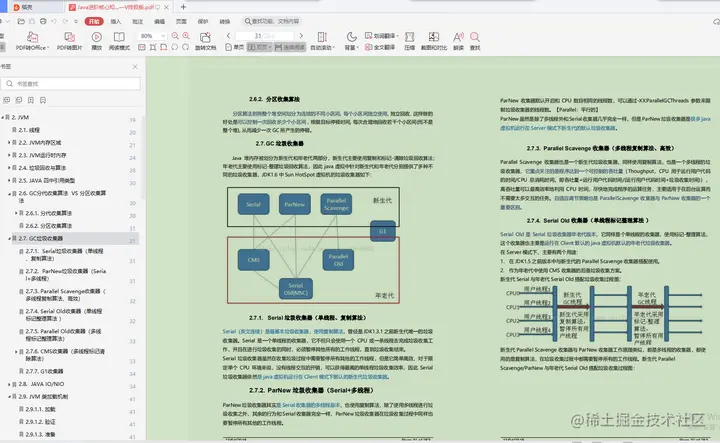The image size is (720, 443).
Task: Click the rotate counterclockwise icon
Action: [x=174, y=47]
